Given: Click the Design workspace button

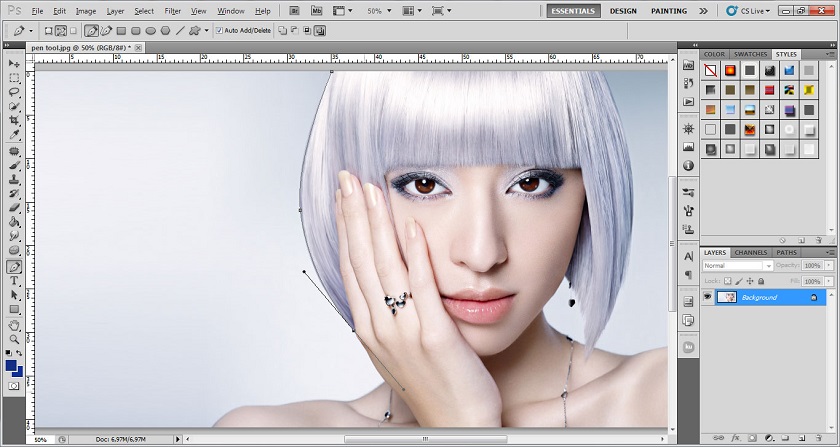Looking at the screenshot, I should 622,11.
